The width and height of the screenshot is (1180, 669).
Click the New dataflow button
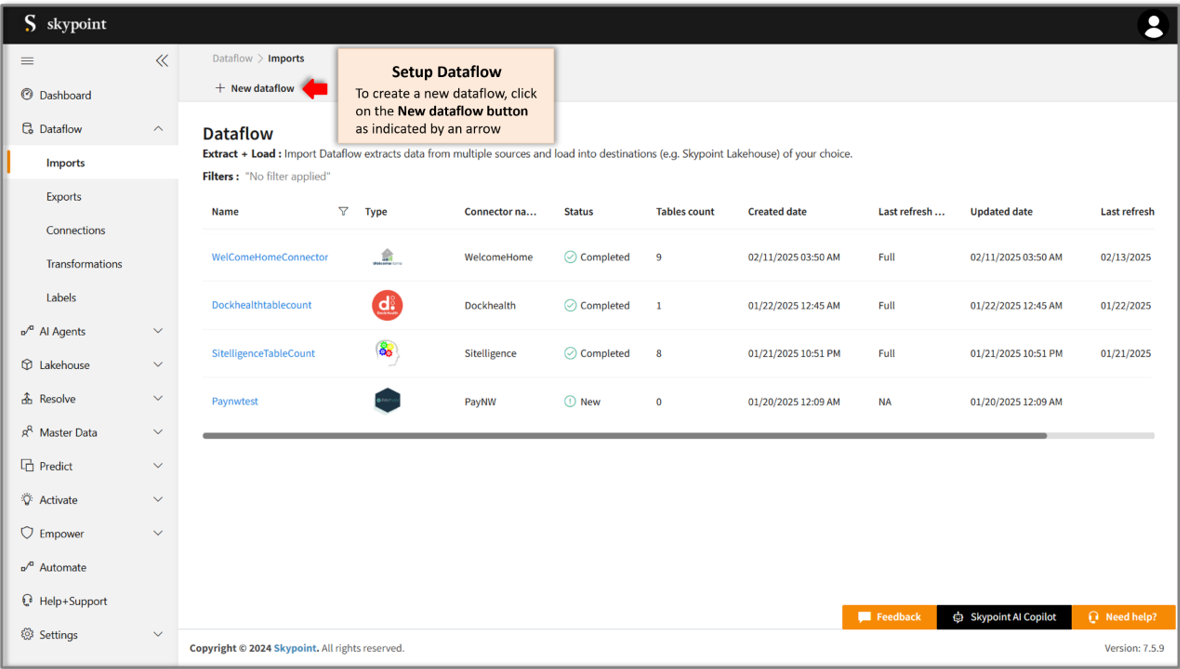pos(255,88)
